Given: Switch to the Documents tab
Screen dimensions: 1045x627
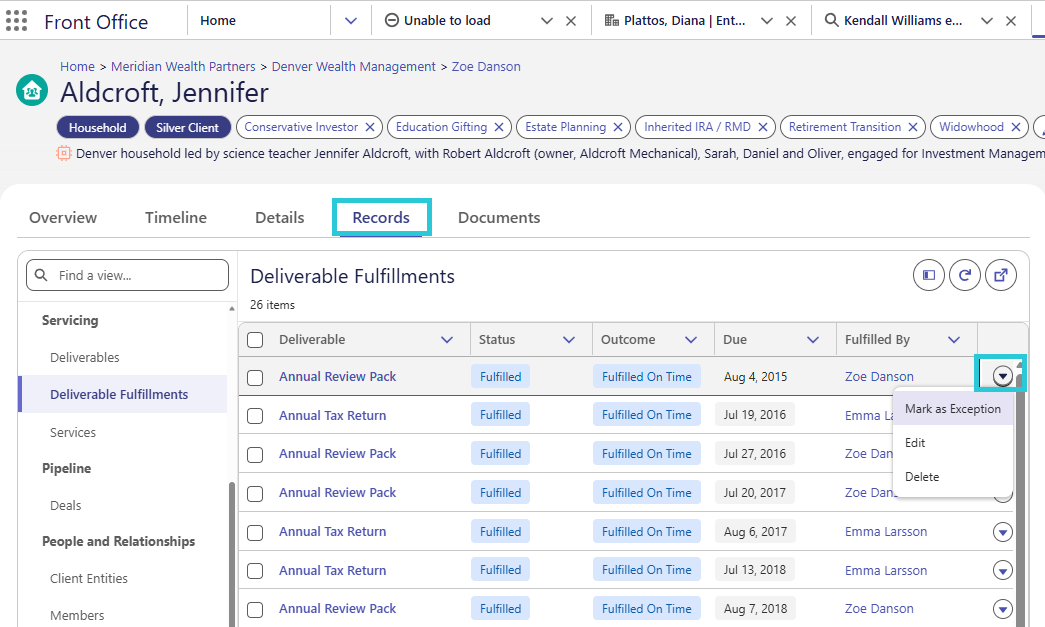Looking at the screenshot, I should pos(499,218).
